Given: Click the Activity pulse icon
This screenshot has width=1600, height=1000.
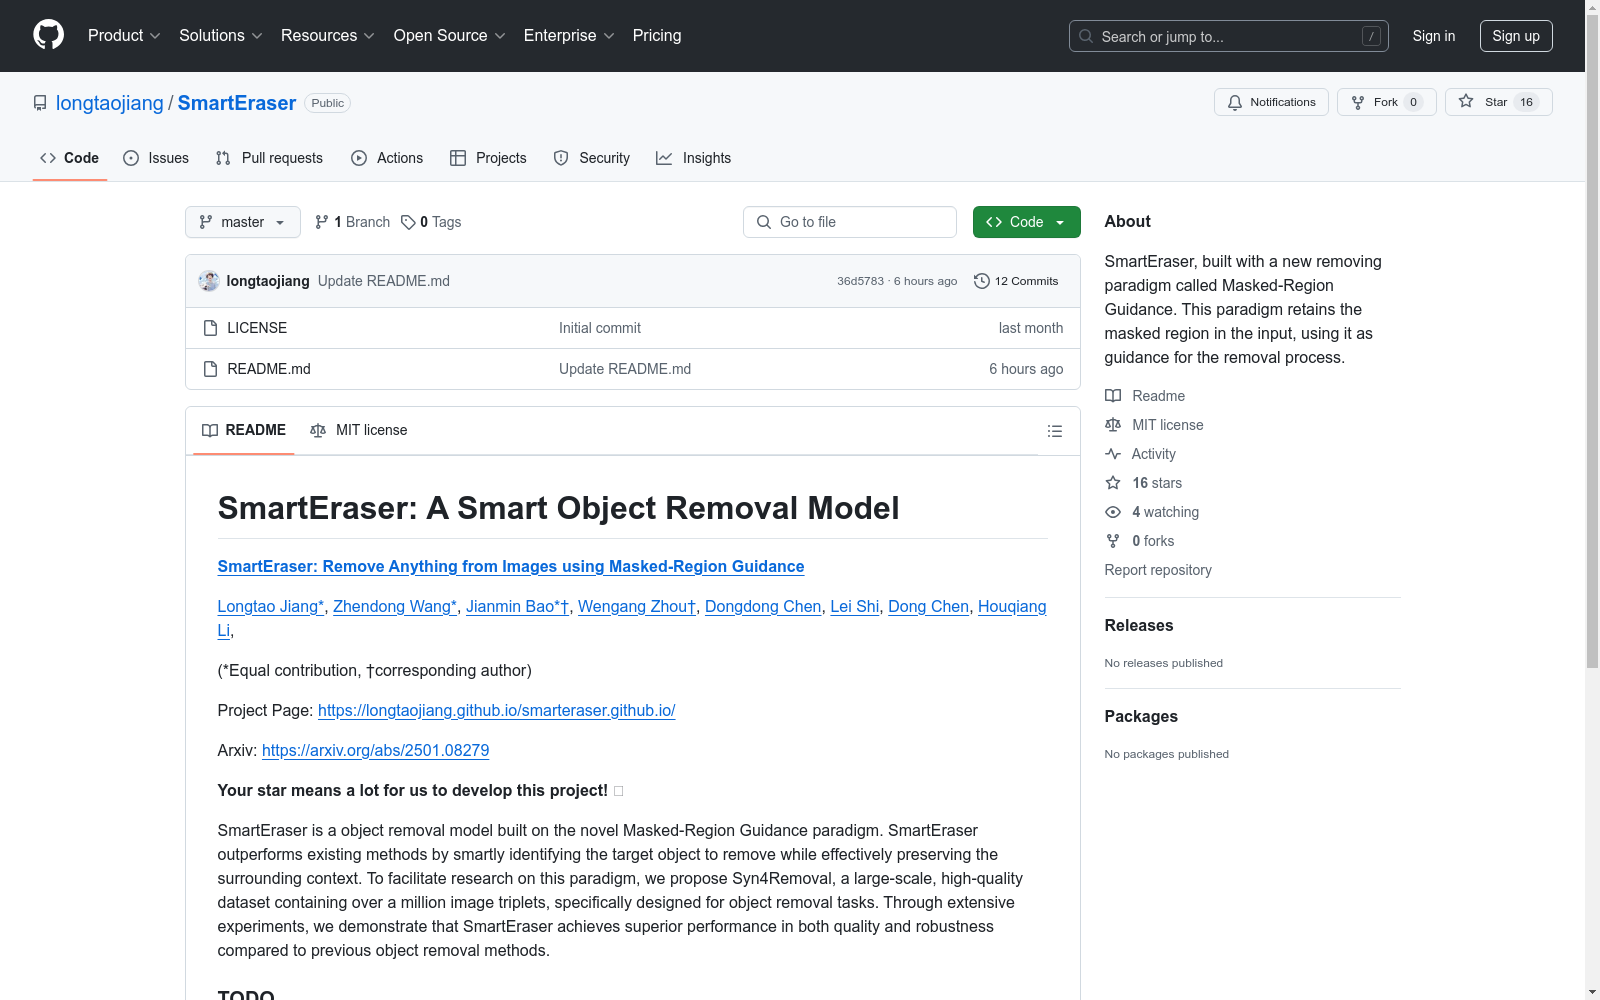Looking at the screenshot, I should click(x=1113, y=454).
